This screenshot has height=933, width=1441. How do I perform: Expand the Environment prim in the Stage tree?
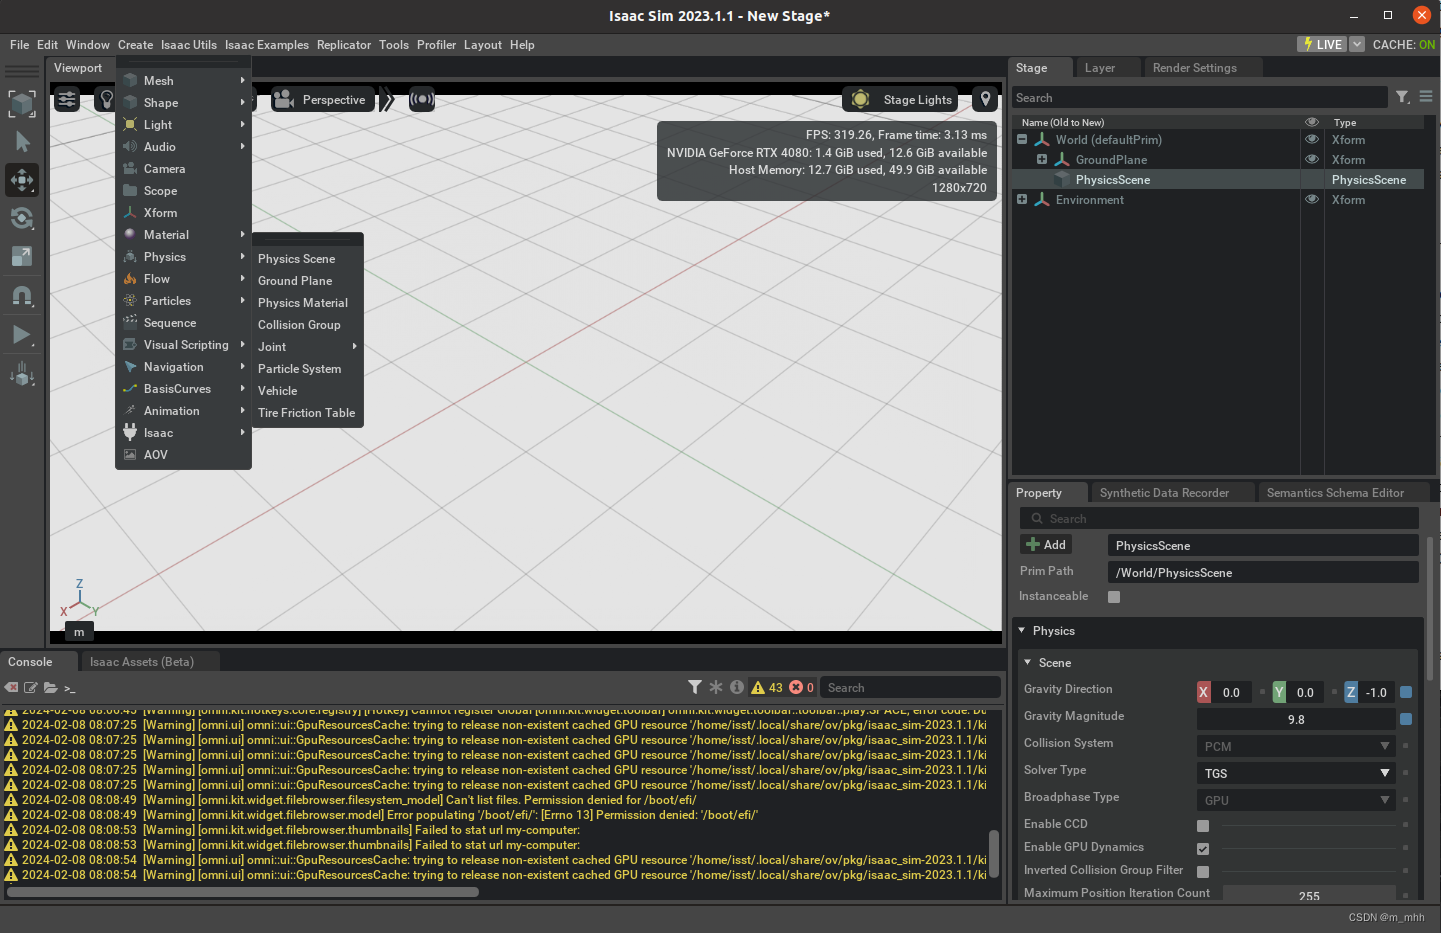[x=1021, y=200]
